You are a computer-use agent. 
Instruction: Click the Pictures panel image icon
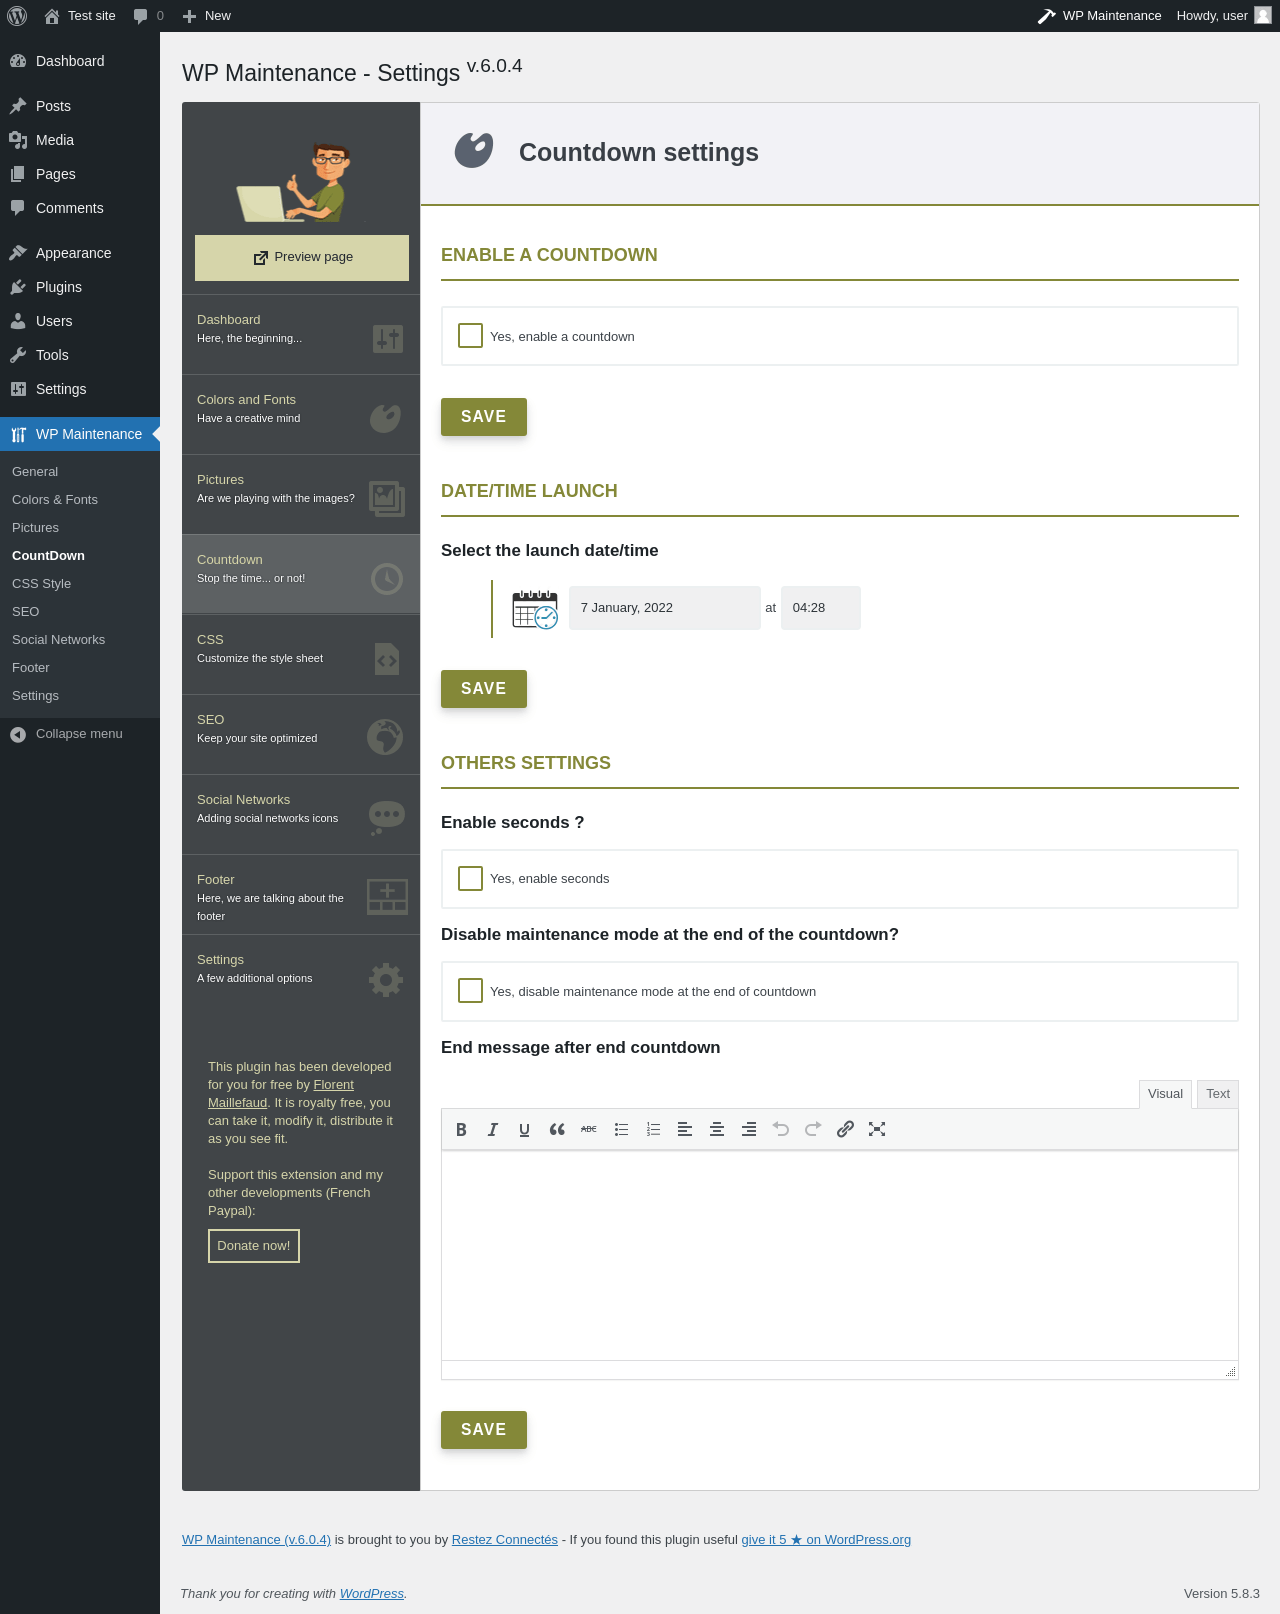pyautogui.click(x=387, y=499)
